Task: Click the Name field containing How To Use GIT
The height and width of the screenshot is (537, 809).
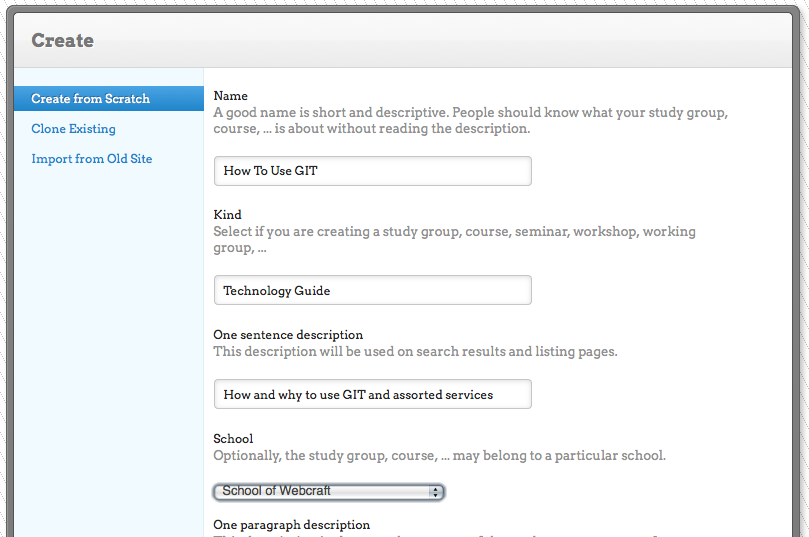Action: (x=372, y=171)
